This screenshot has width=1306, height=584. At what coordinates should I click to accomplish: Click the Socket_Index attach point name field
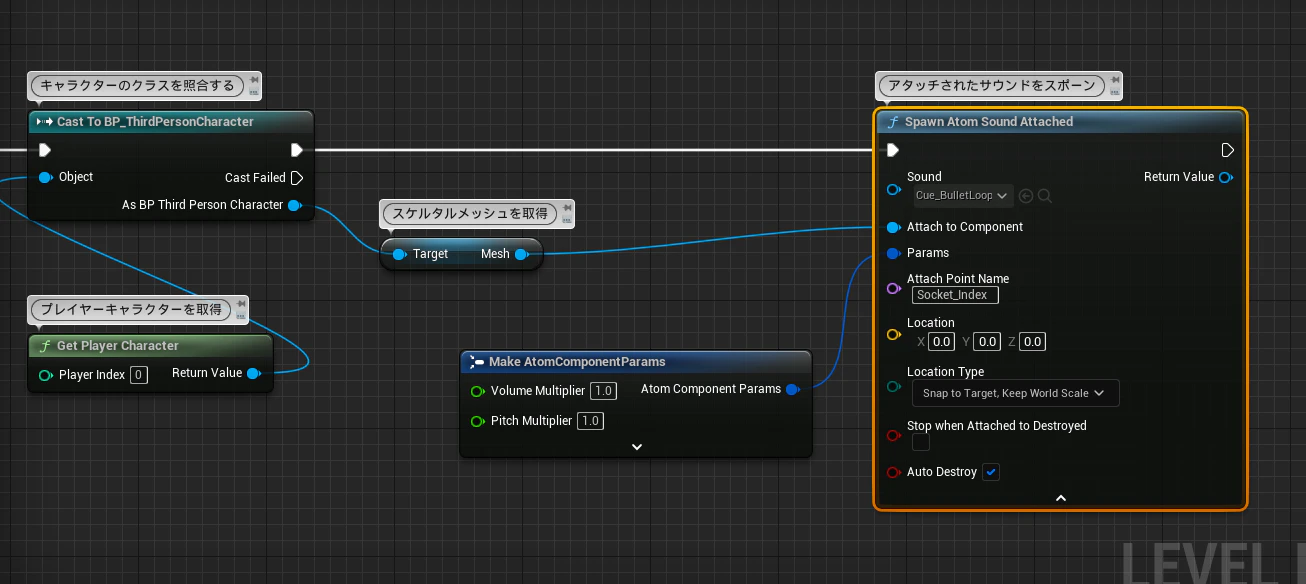click(955, 295)
